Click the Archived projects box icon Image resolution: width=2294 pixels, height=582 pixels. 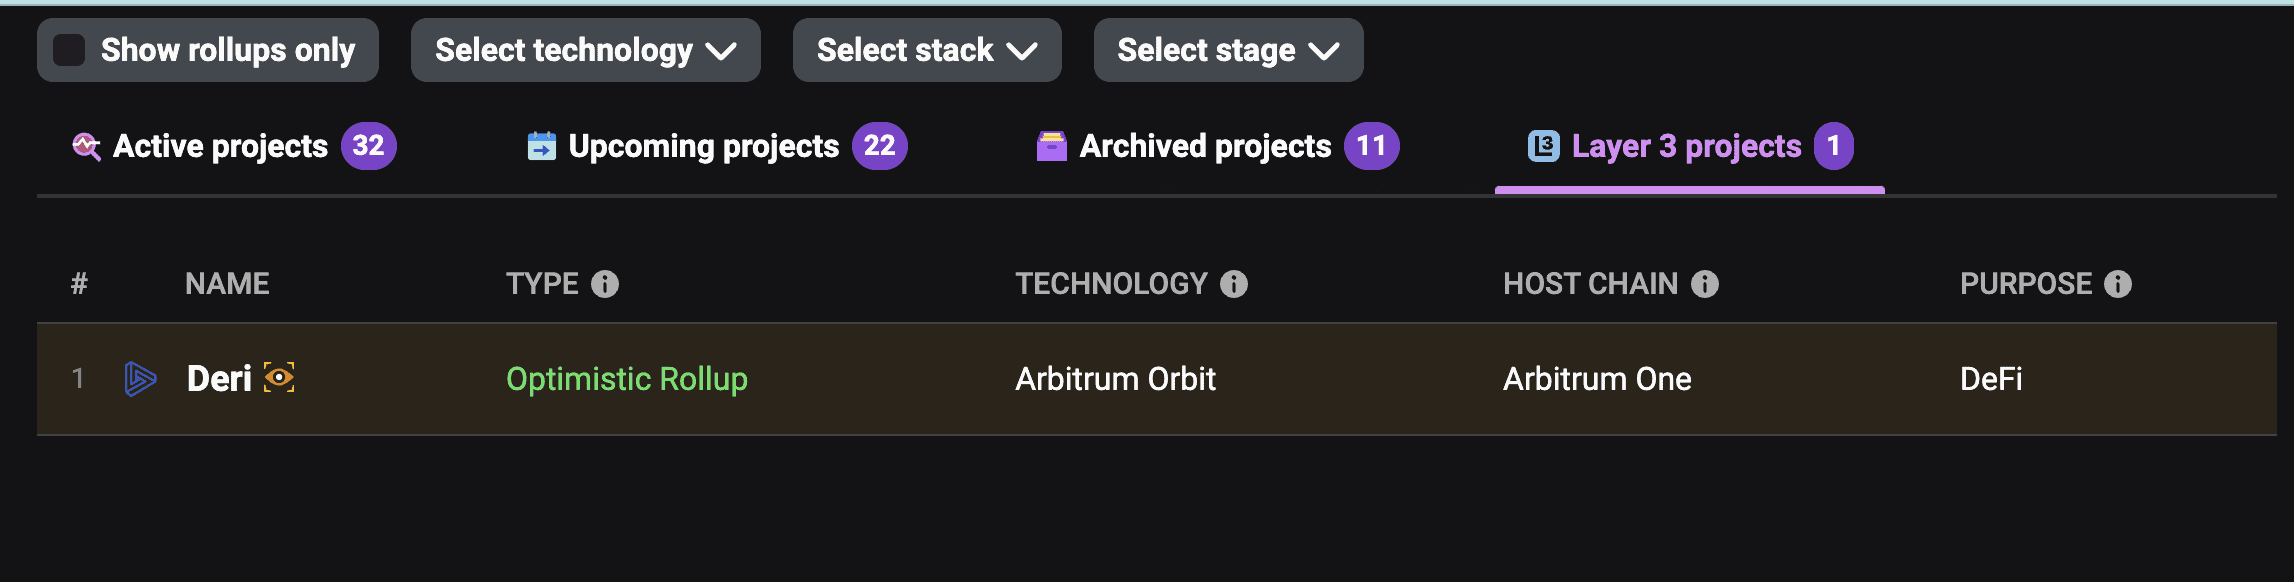1051,146
